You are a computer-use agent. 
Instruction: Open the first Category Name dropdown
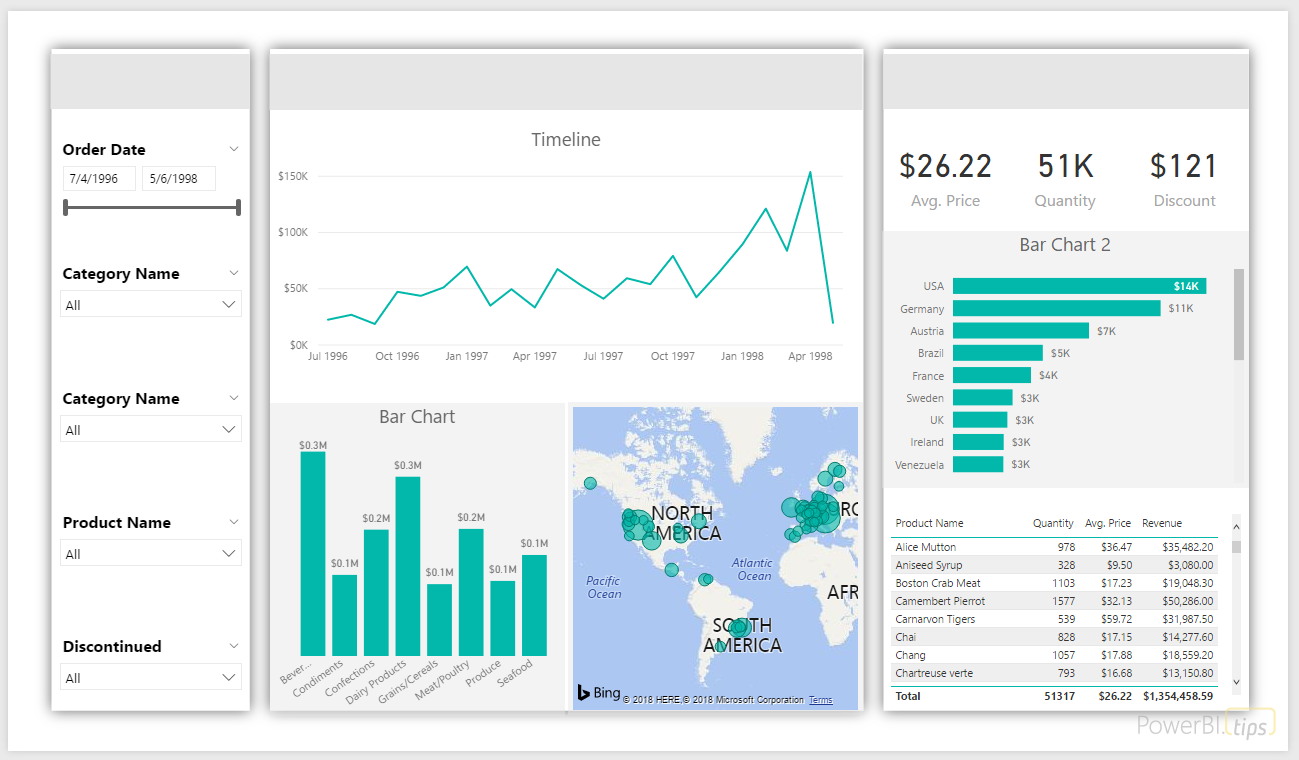pos(151,305)
